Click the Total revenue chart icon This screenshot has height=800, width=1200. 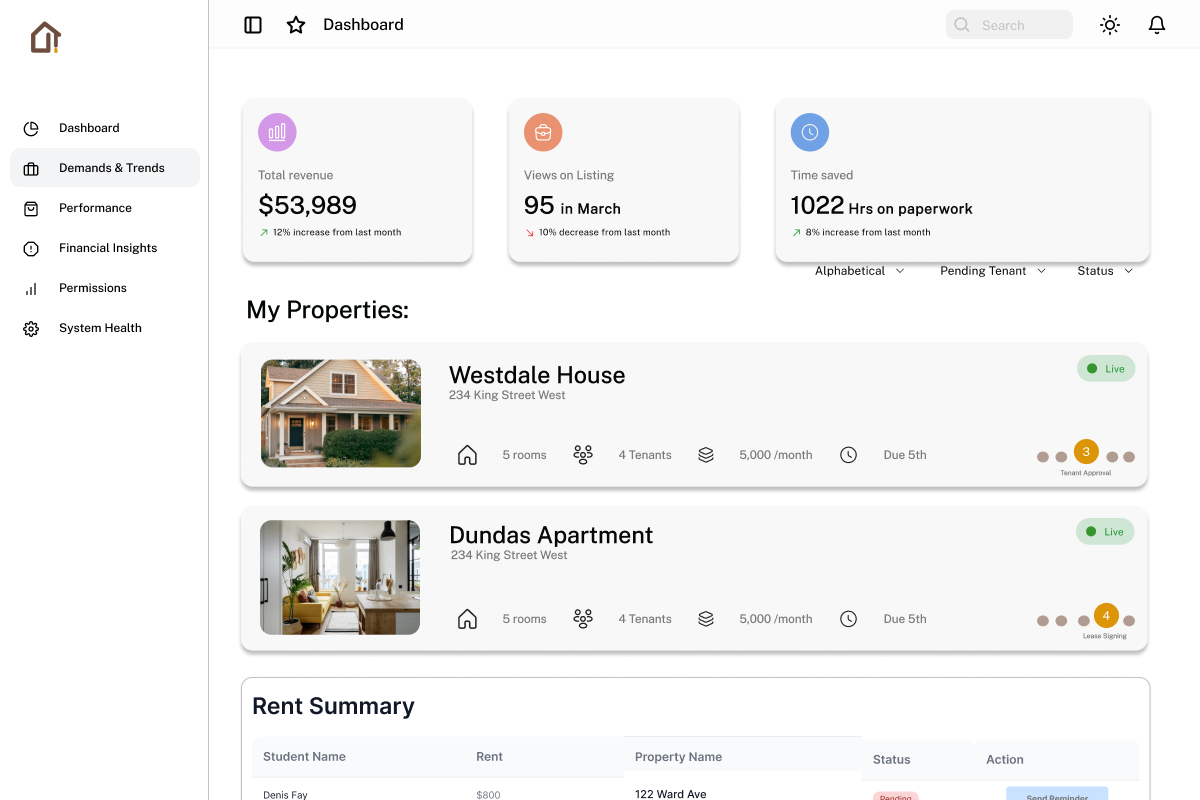click(277, 132)
